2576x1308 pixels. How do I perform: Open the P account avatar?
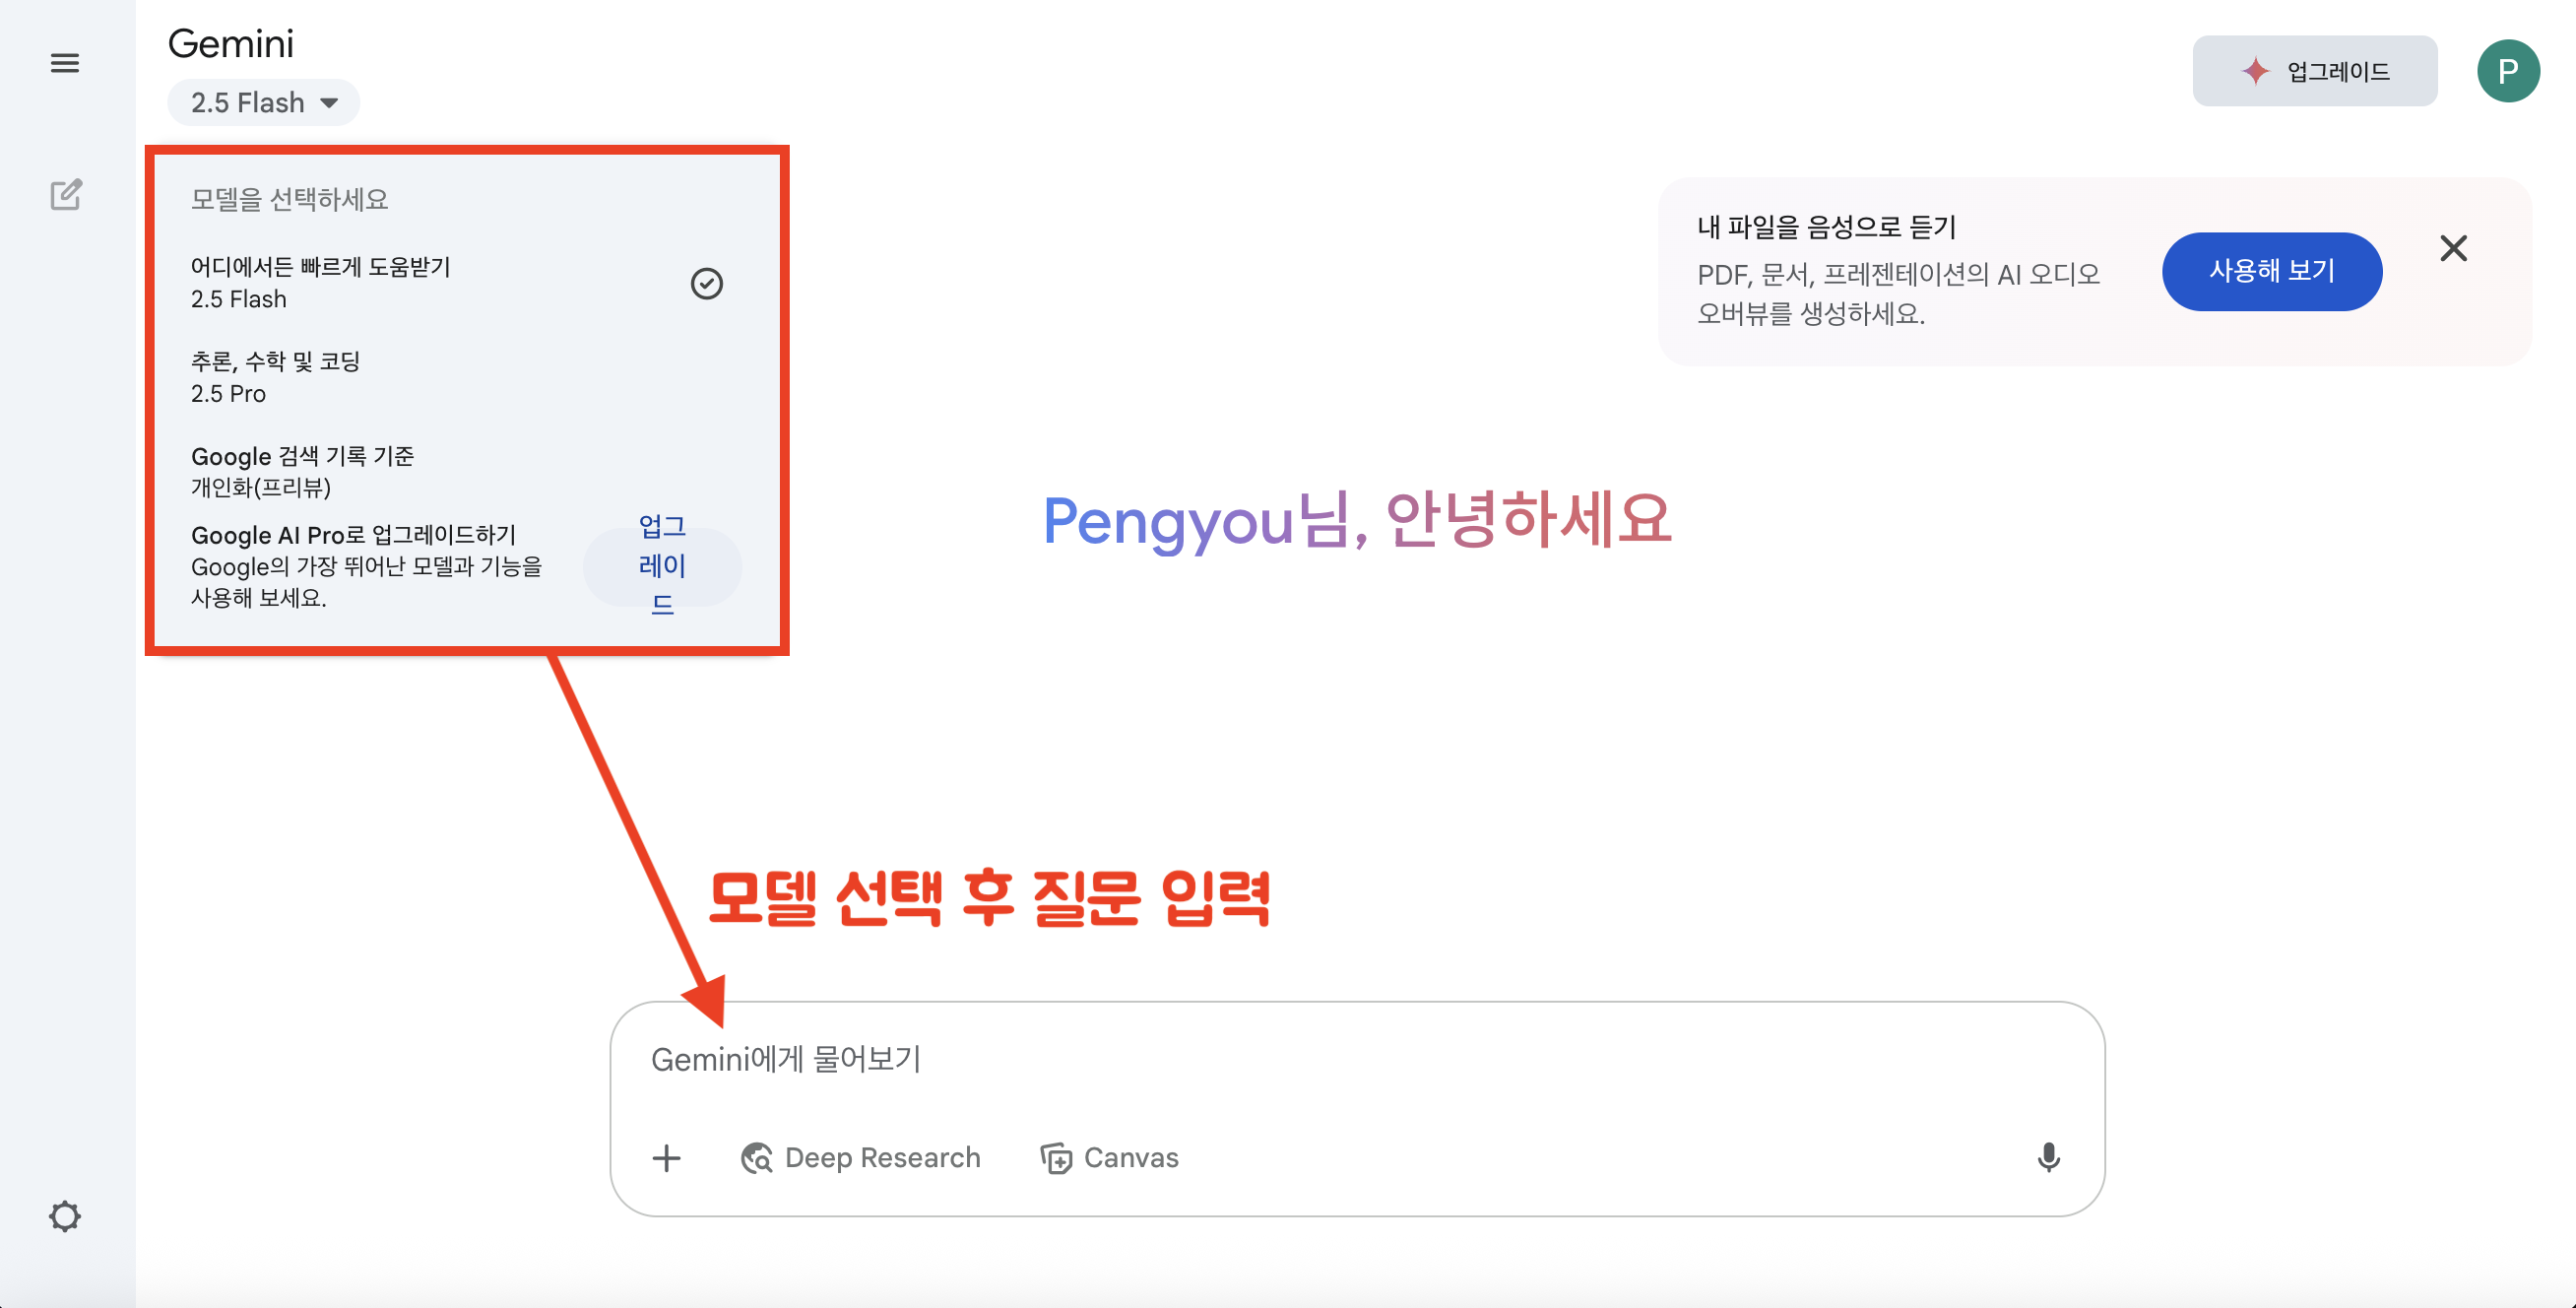coord(2508,71)
